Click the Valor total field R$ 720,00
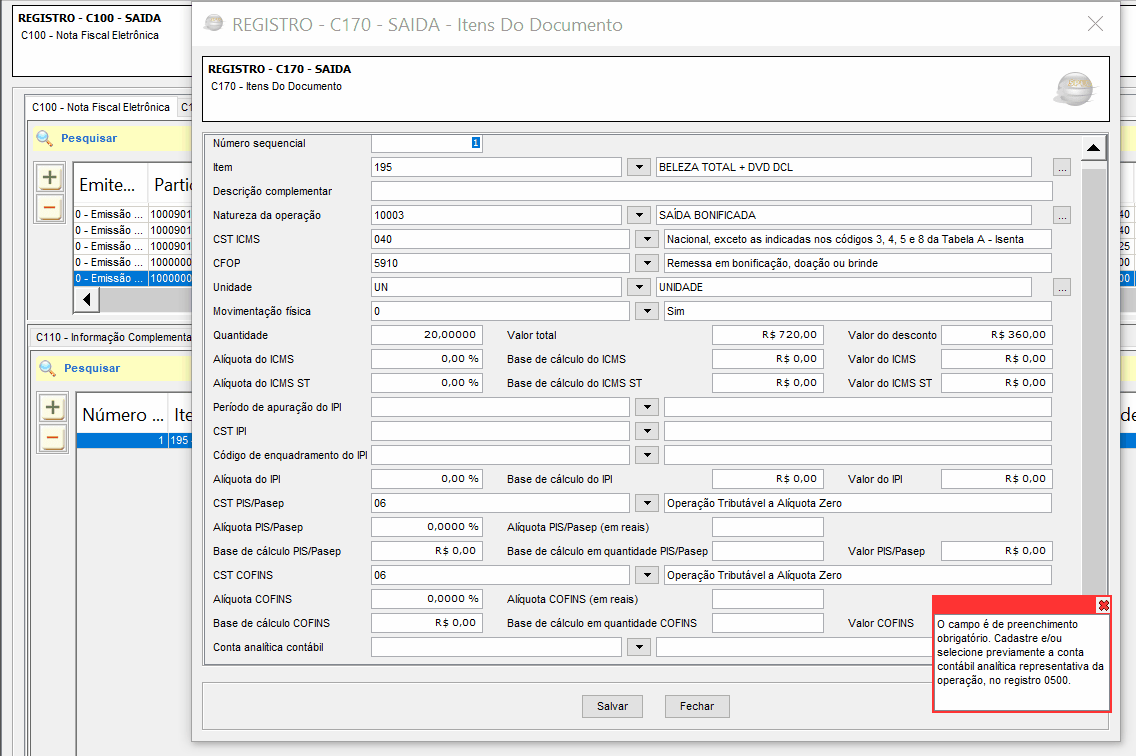The width and height of the screenshot is (1136, 756). pyautogui.click(x=768, y=335)
